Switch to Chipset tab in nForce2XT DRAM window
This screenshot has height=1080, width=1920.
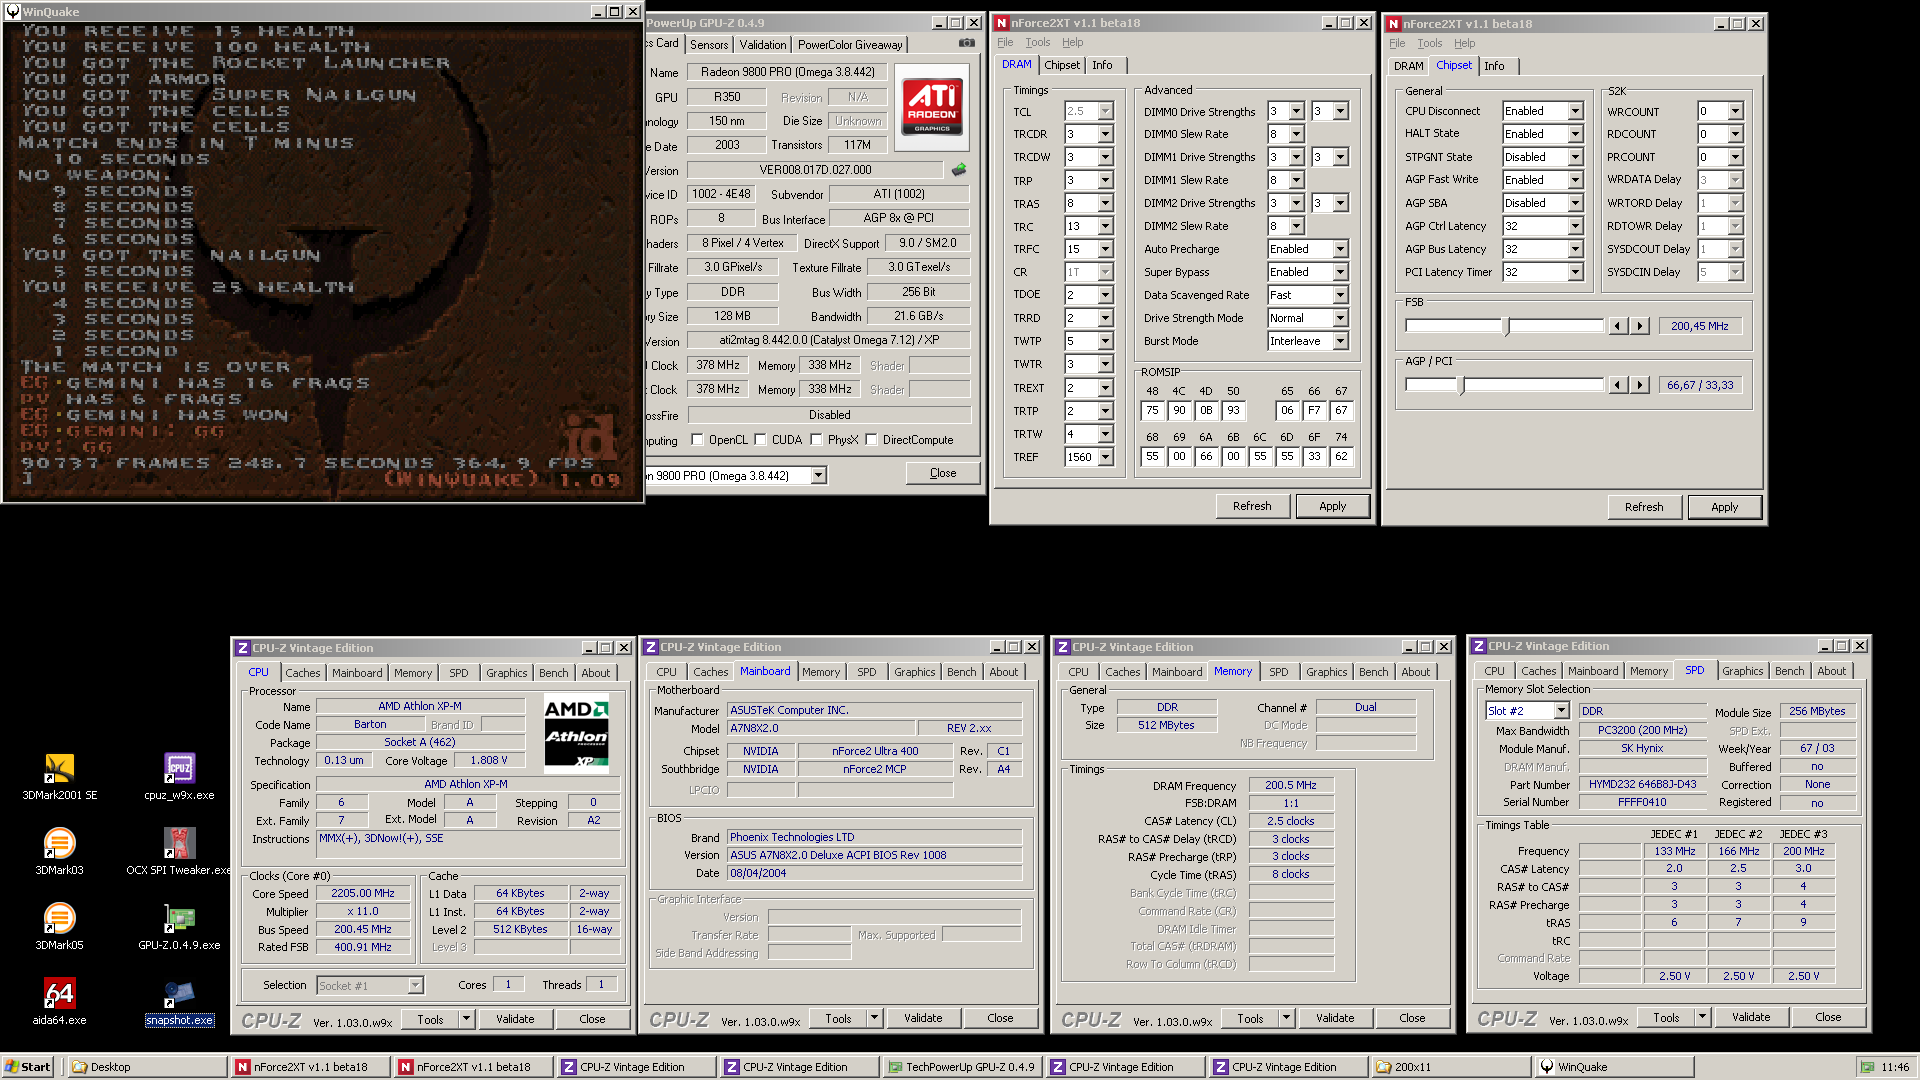pos(1062,65)
